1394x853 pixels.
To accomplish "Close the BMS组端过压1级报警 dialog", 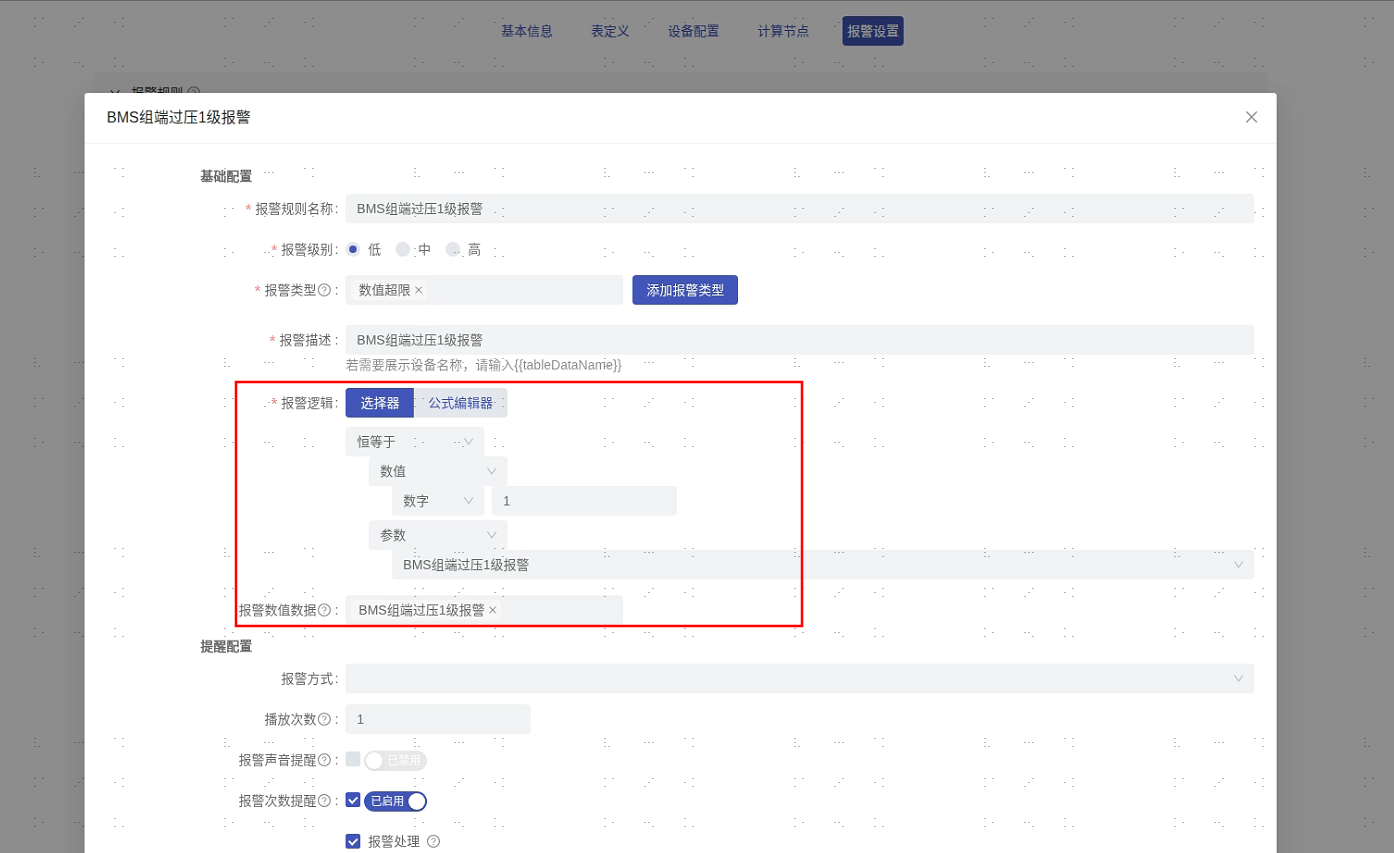I will (1251, 117).
